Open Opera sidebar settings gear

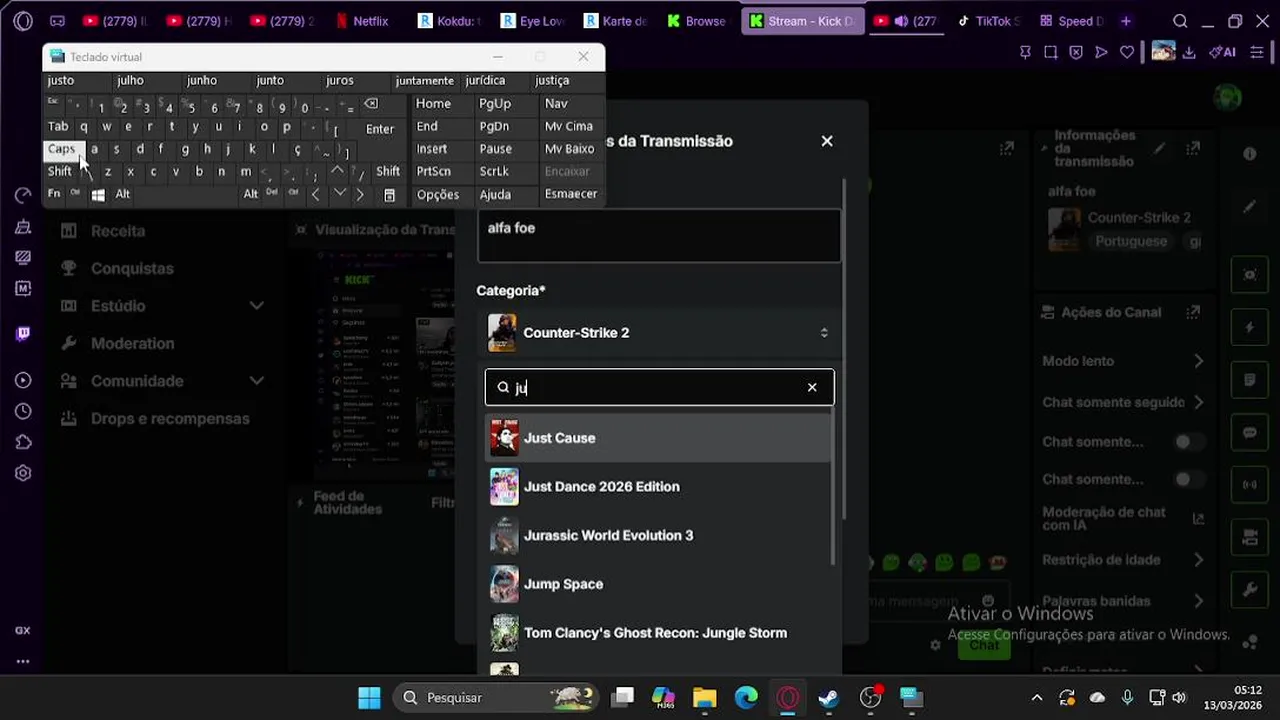pyautogui.click(x=23, y=473)
